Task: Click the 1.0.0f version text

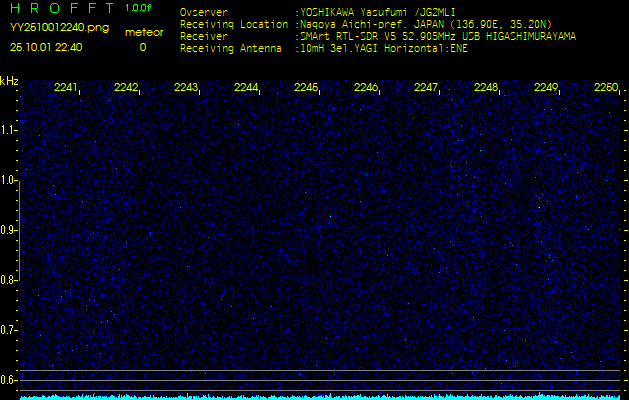Action: [139, 8]
